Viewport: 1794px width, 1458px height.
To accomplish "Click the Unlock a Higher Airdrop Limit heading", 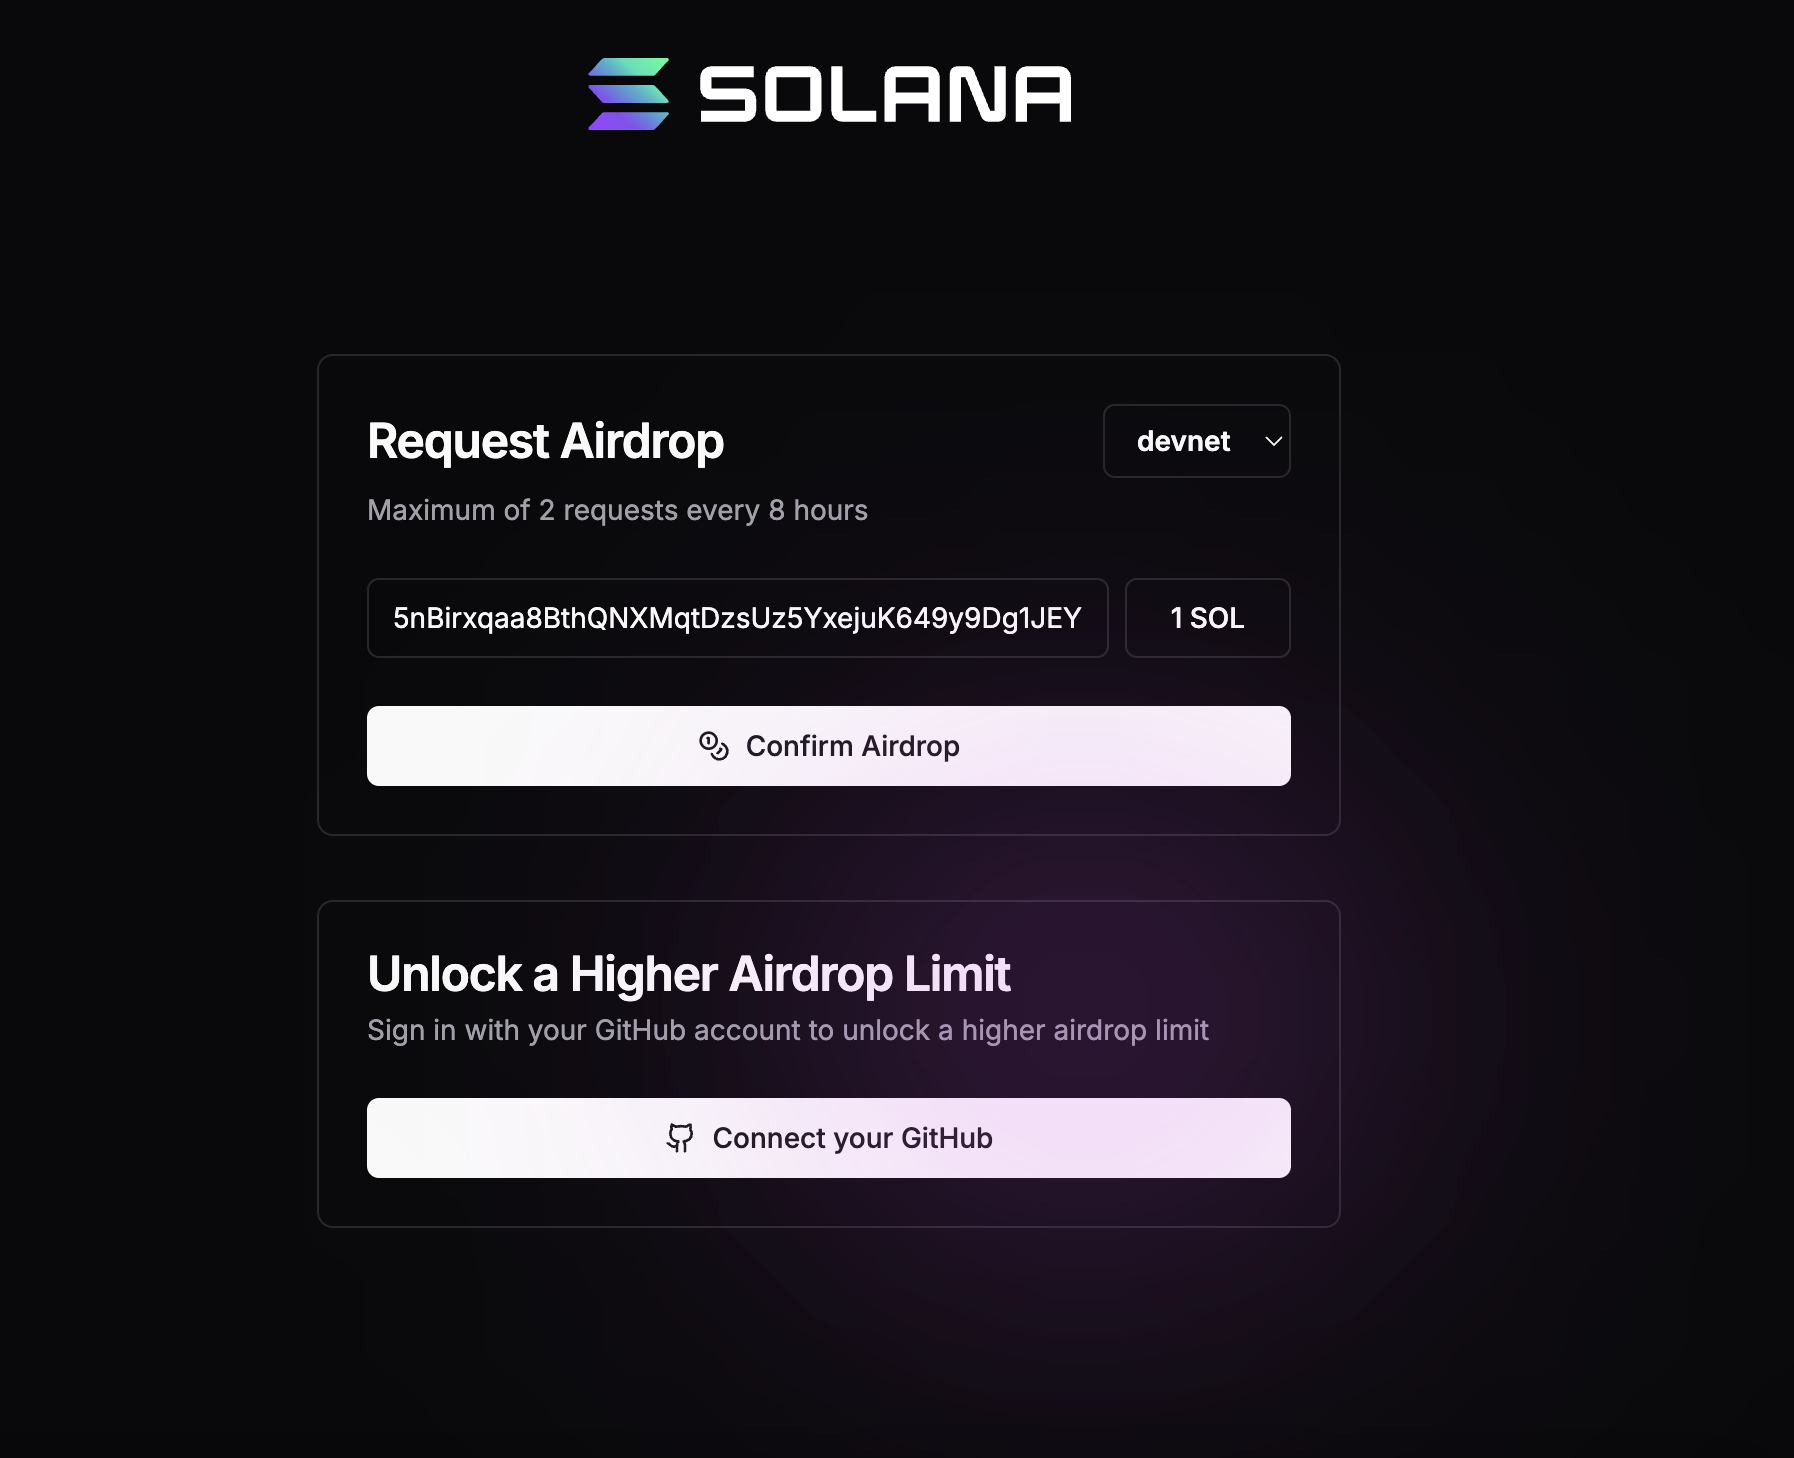I will pyautogui.click(x=689, y=974).
